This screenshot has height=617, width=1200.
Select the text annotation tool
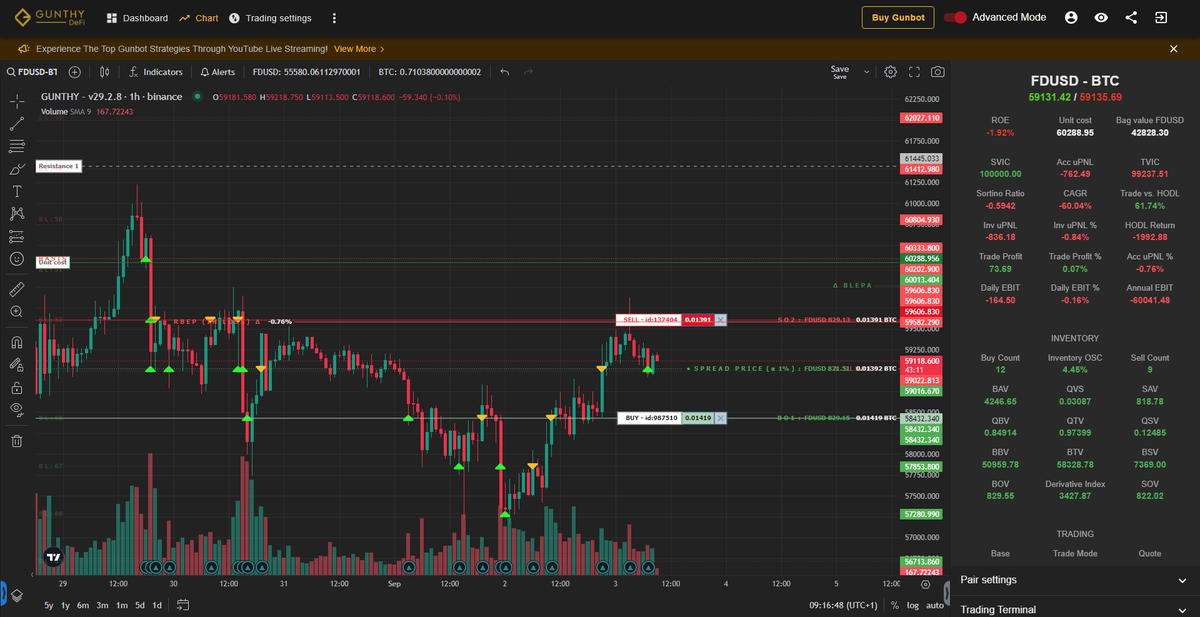pos(17,191)
